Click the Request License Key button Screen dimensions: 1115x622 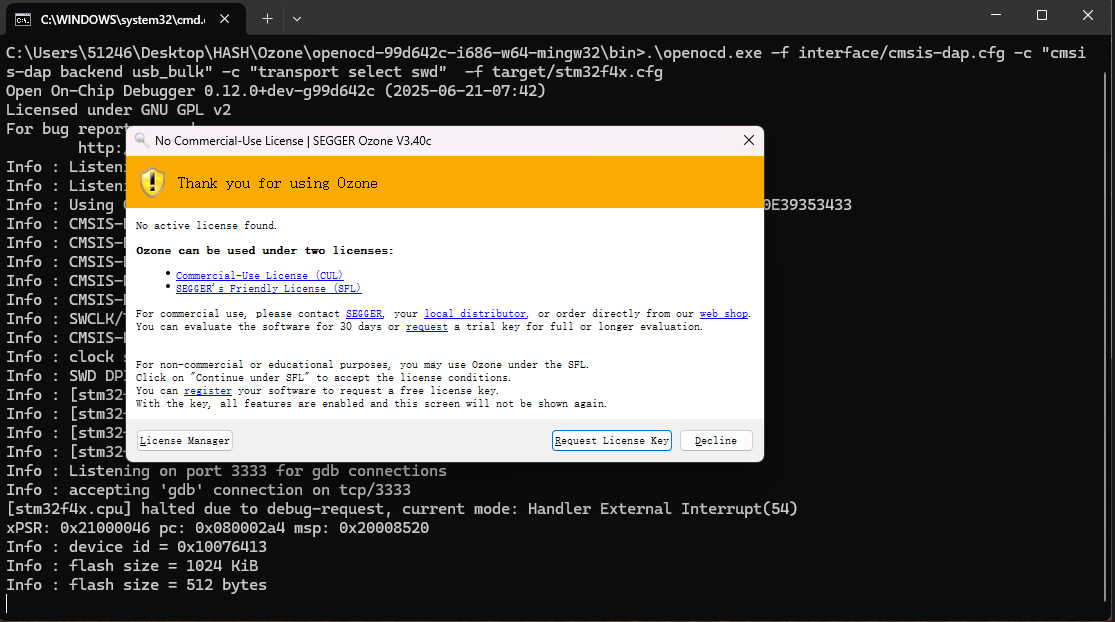pyautogui.click(x=611, y=441)
